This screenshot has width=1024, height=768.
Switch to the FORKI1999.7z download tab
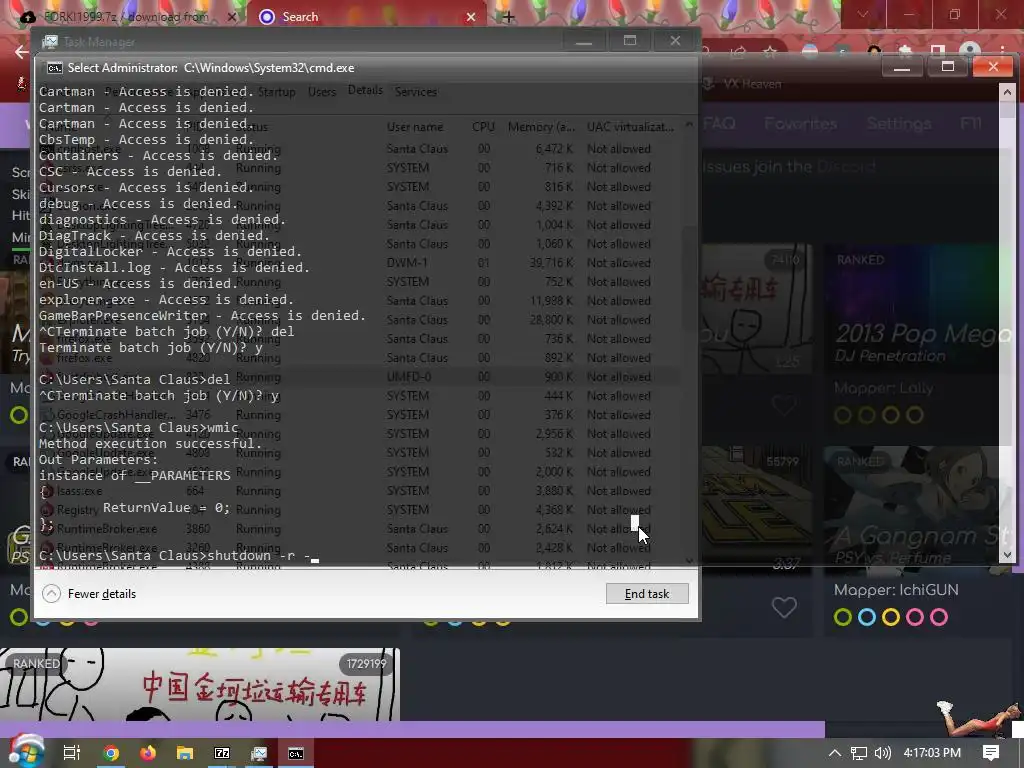[126, 16]
